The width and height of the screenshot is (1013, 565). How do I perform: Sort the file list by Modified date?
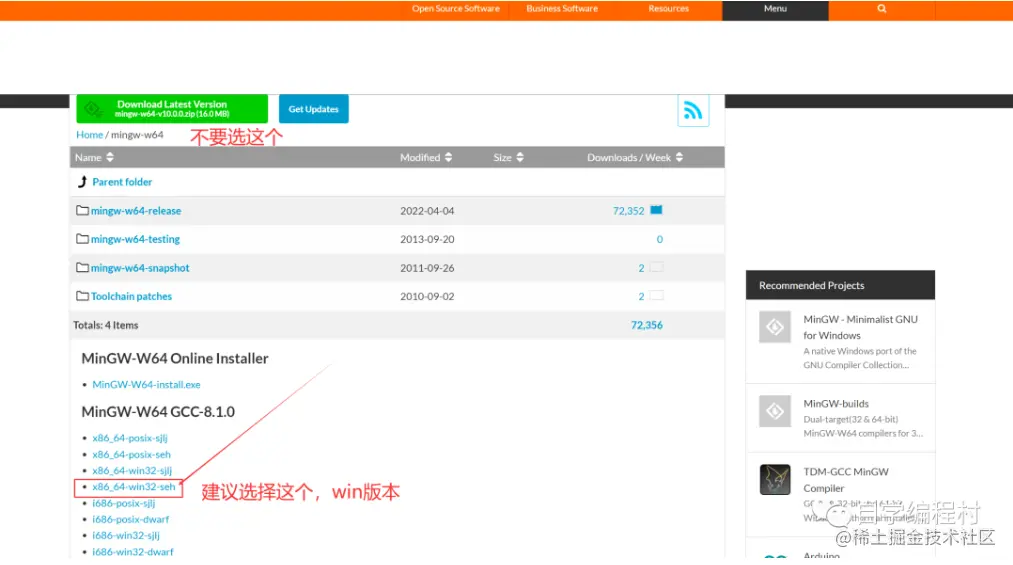[x=426, y=157]
